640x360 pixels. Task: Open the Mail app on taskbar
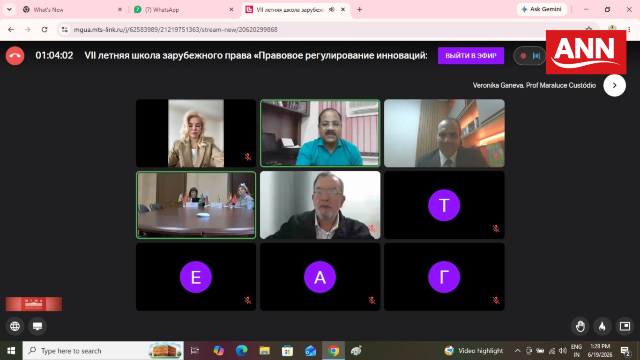(310, 351)
